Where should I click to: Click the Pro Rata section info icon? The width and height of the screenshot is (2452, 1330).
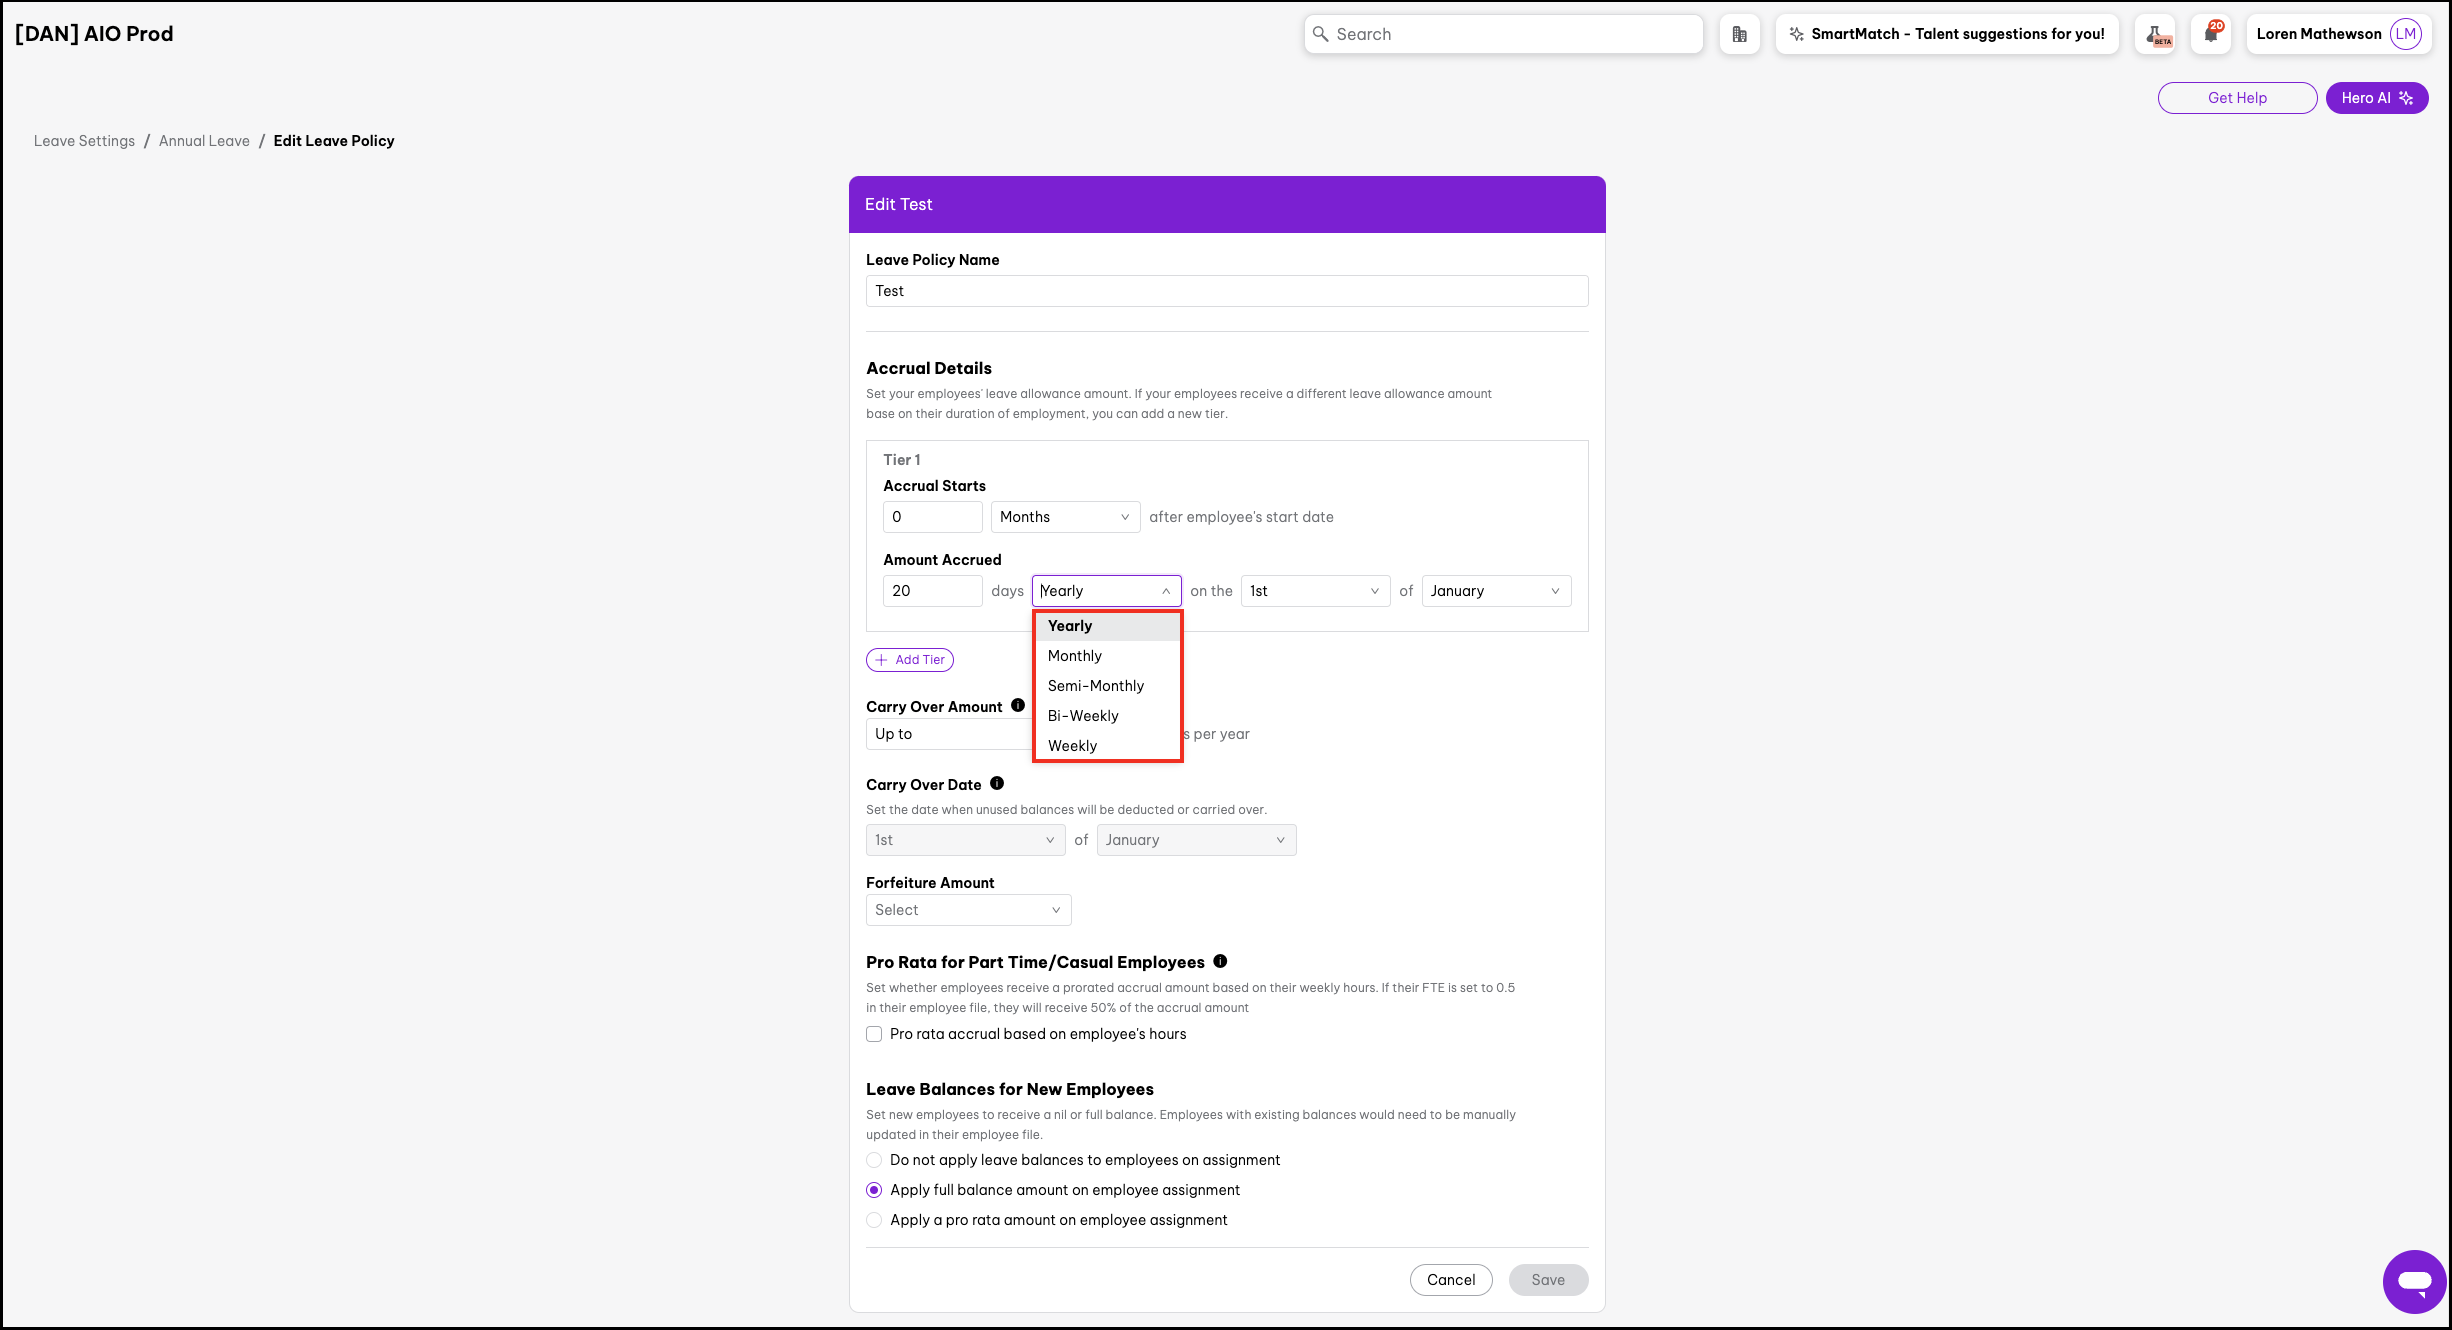tap(1220, 961)
